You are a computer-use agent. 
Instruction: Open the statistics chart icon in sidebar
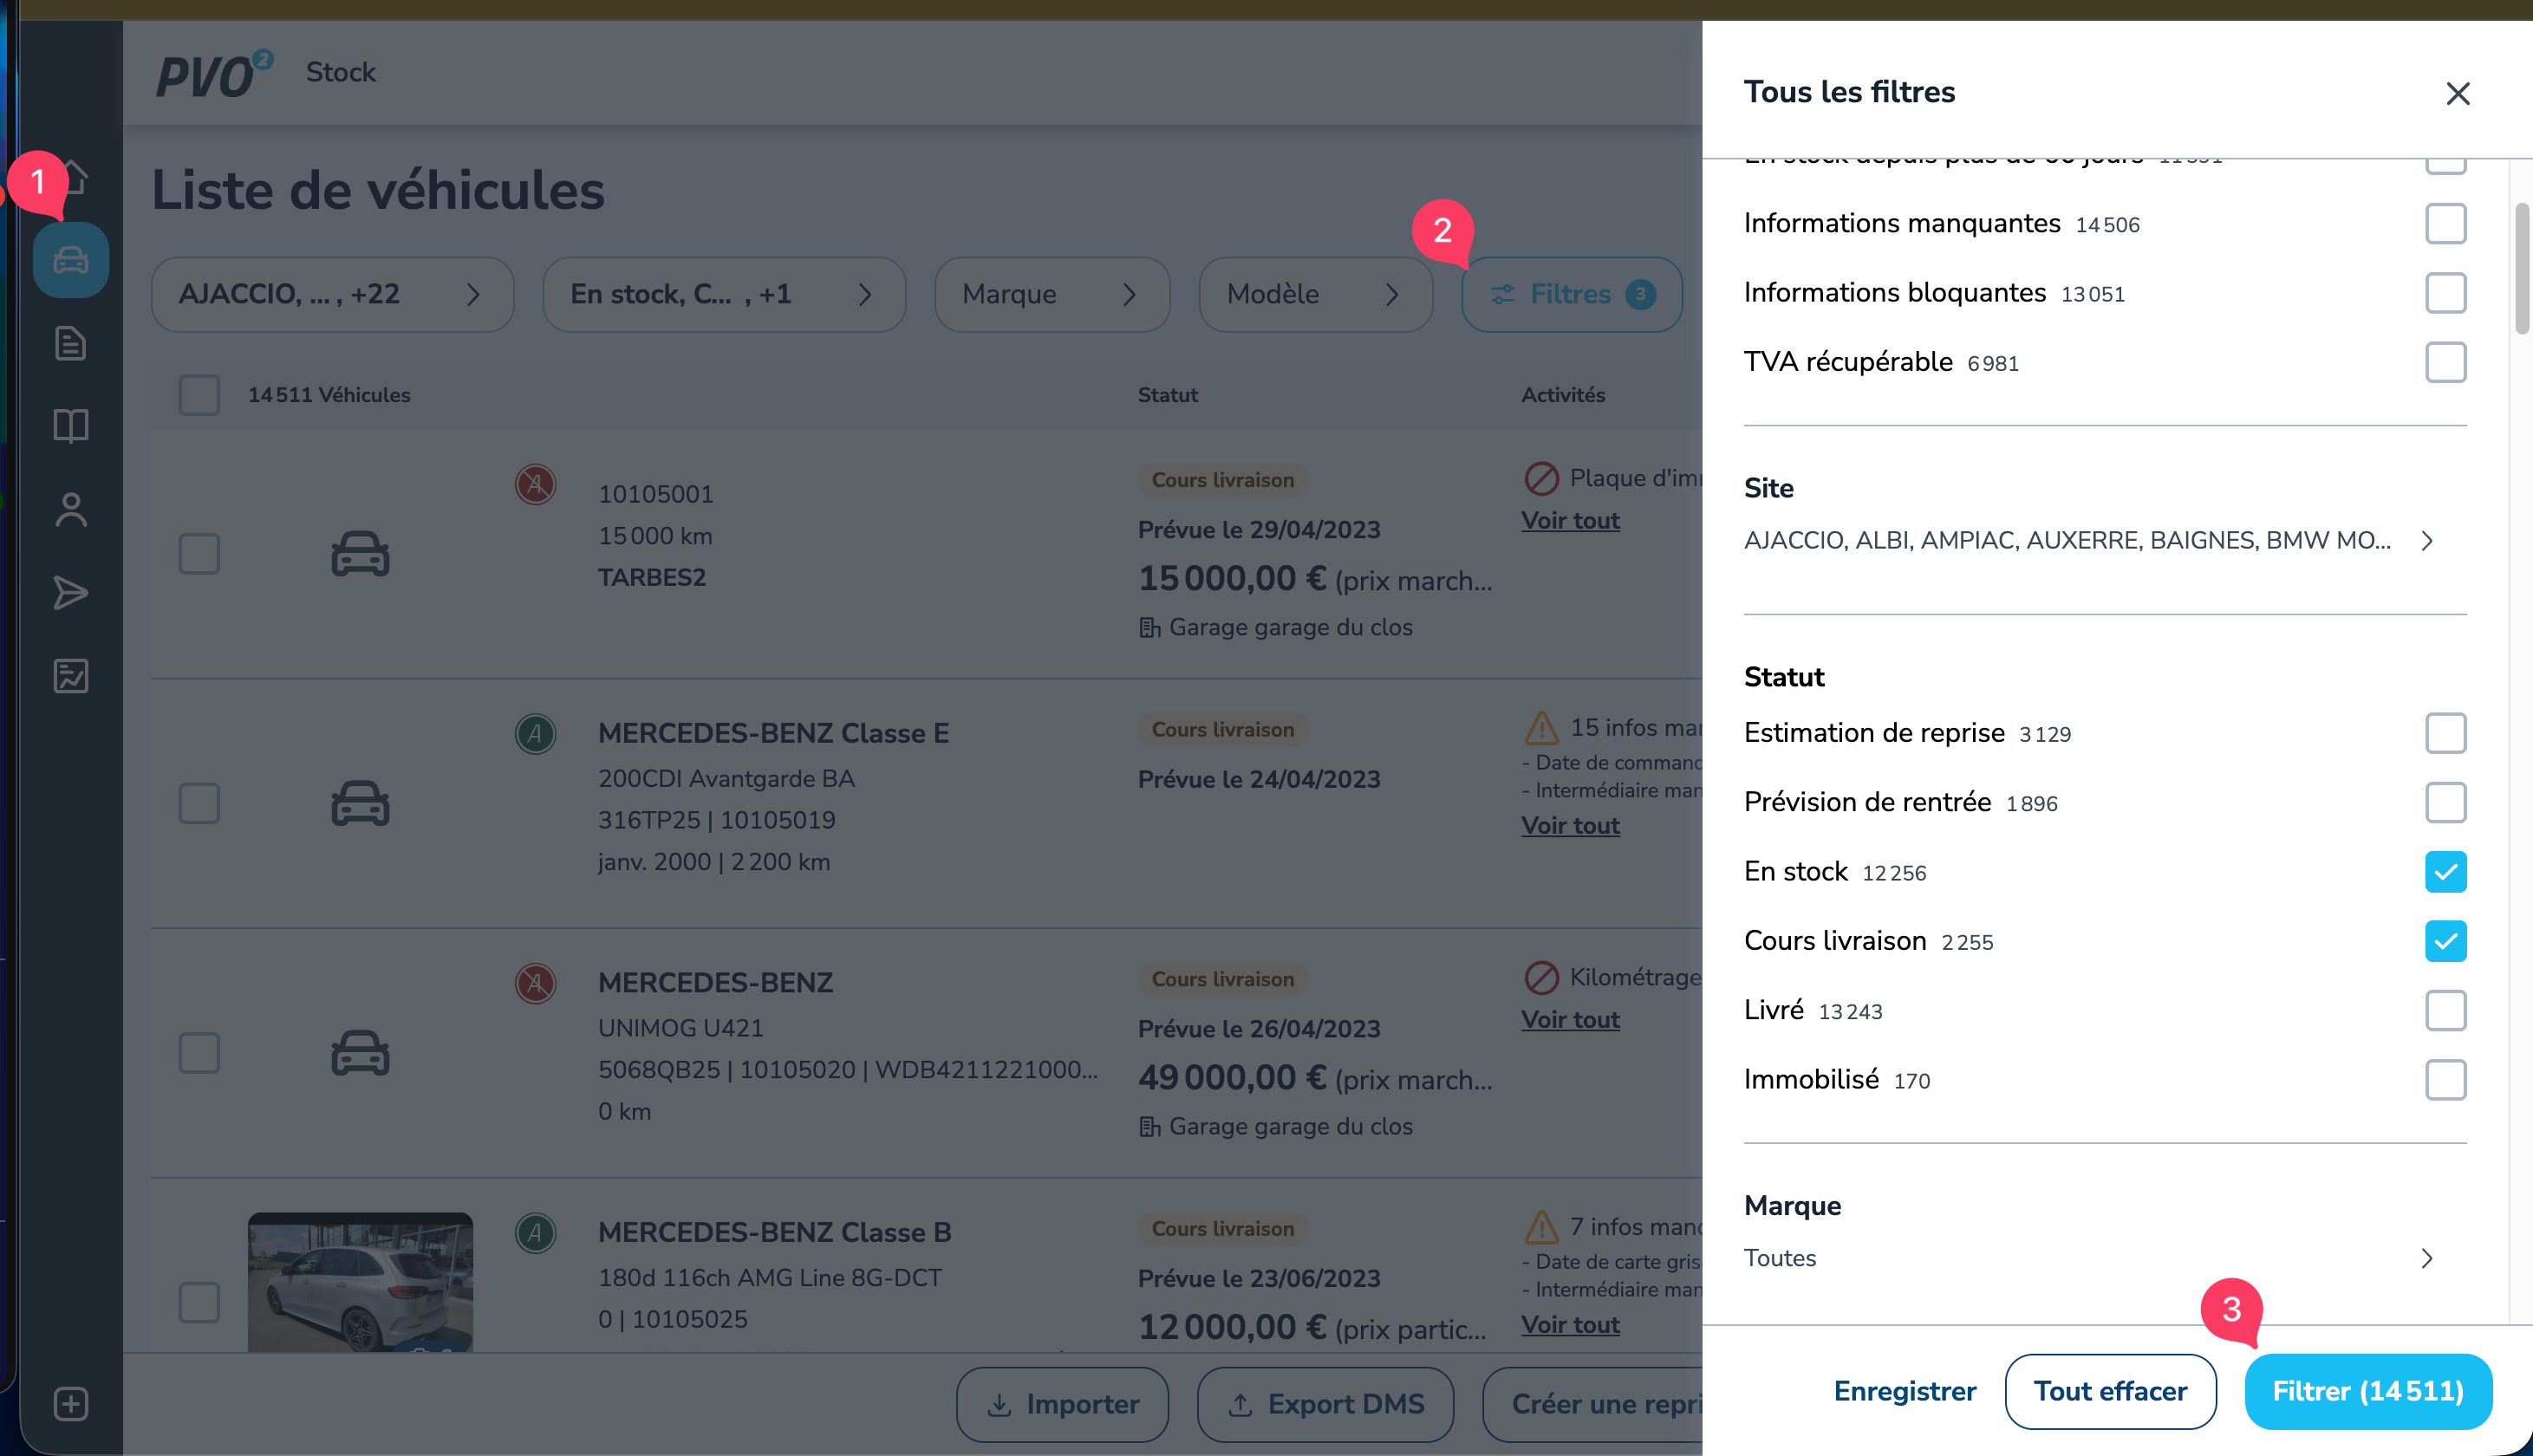coord(70,676)
